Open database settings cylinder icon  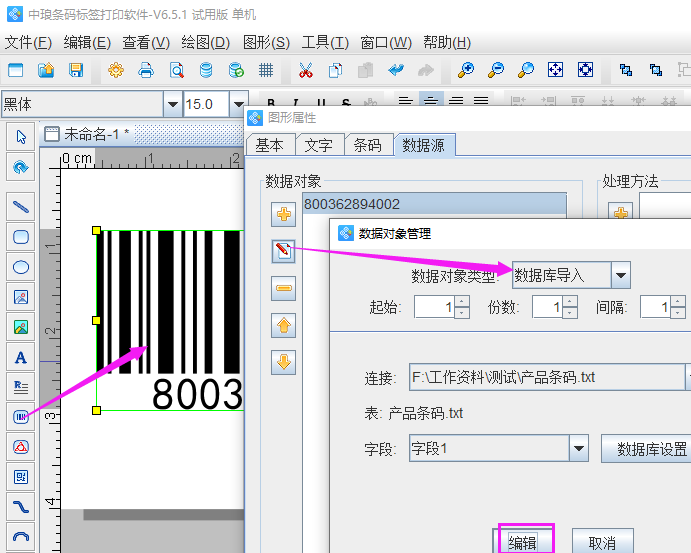tap(206, 70)
